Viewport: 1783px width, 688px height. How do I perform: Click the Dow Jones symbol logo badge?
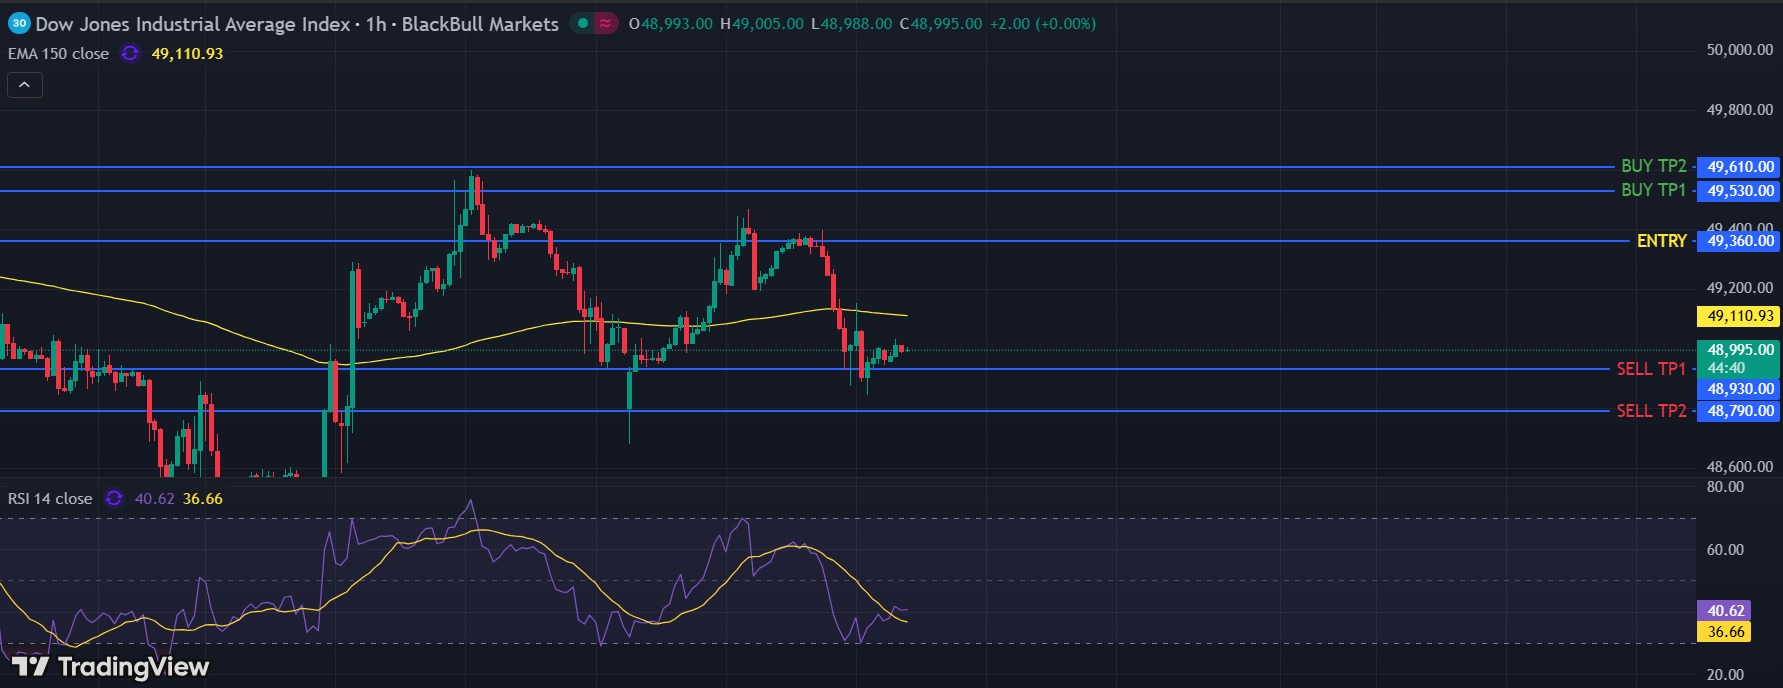tap(19, 23)
